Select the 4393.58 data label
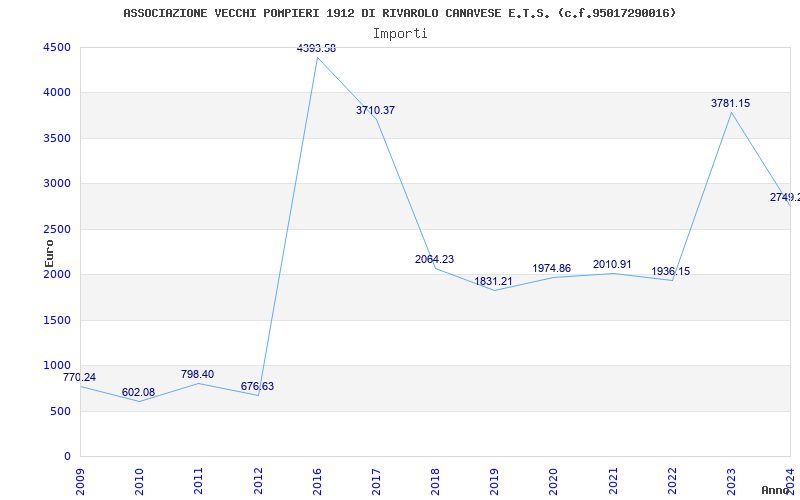800x500 pixels. point(316,48)
